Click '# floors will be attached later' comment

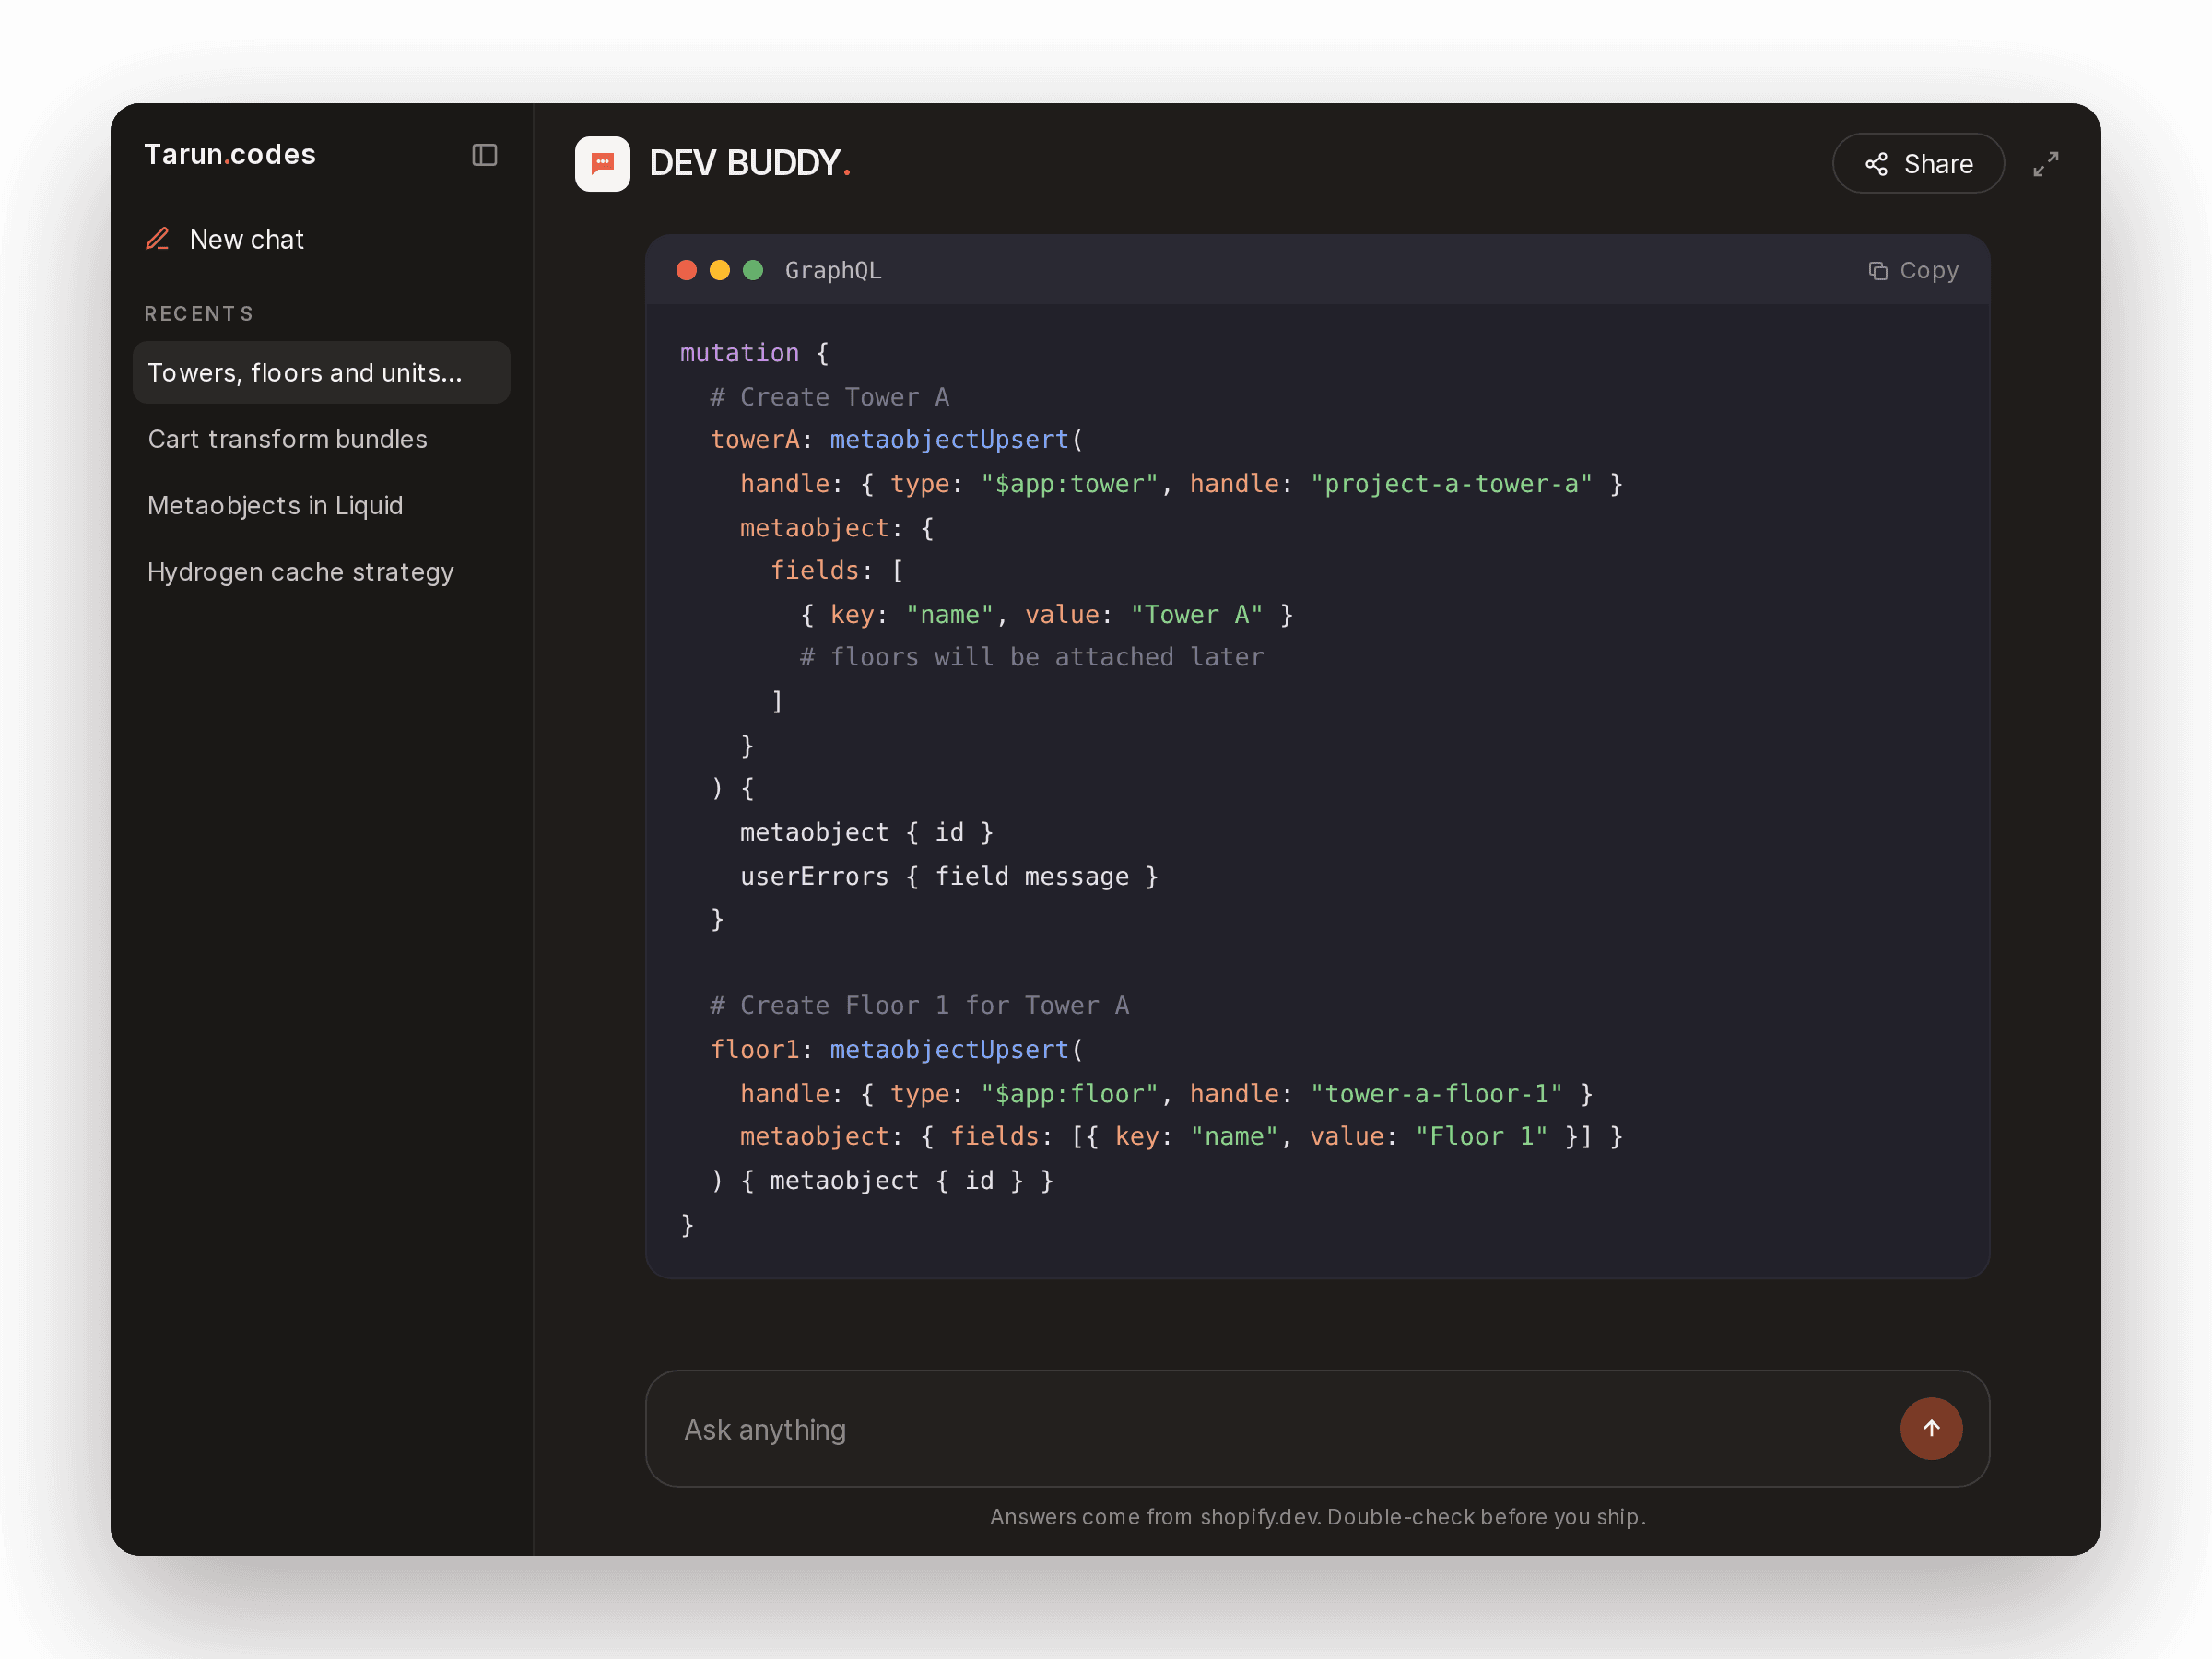[x=1031, y=657]
